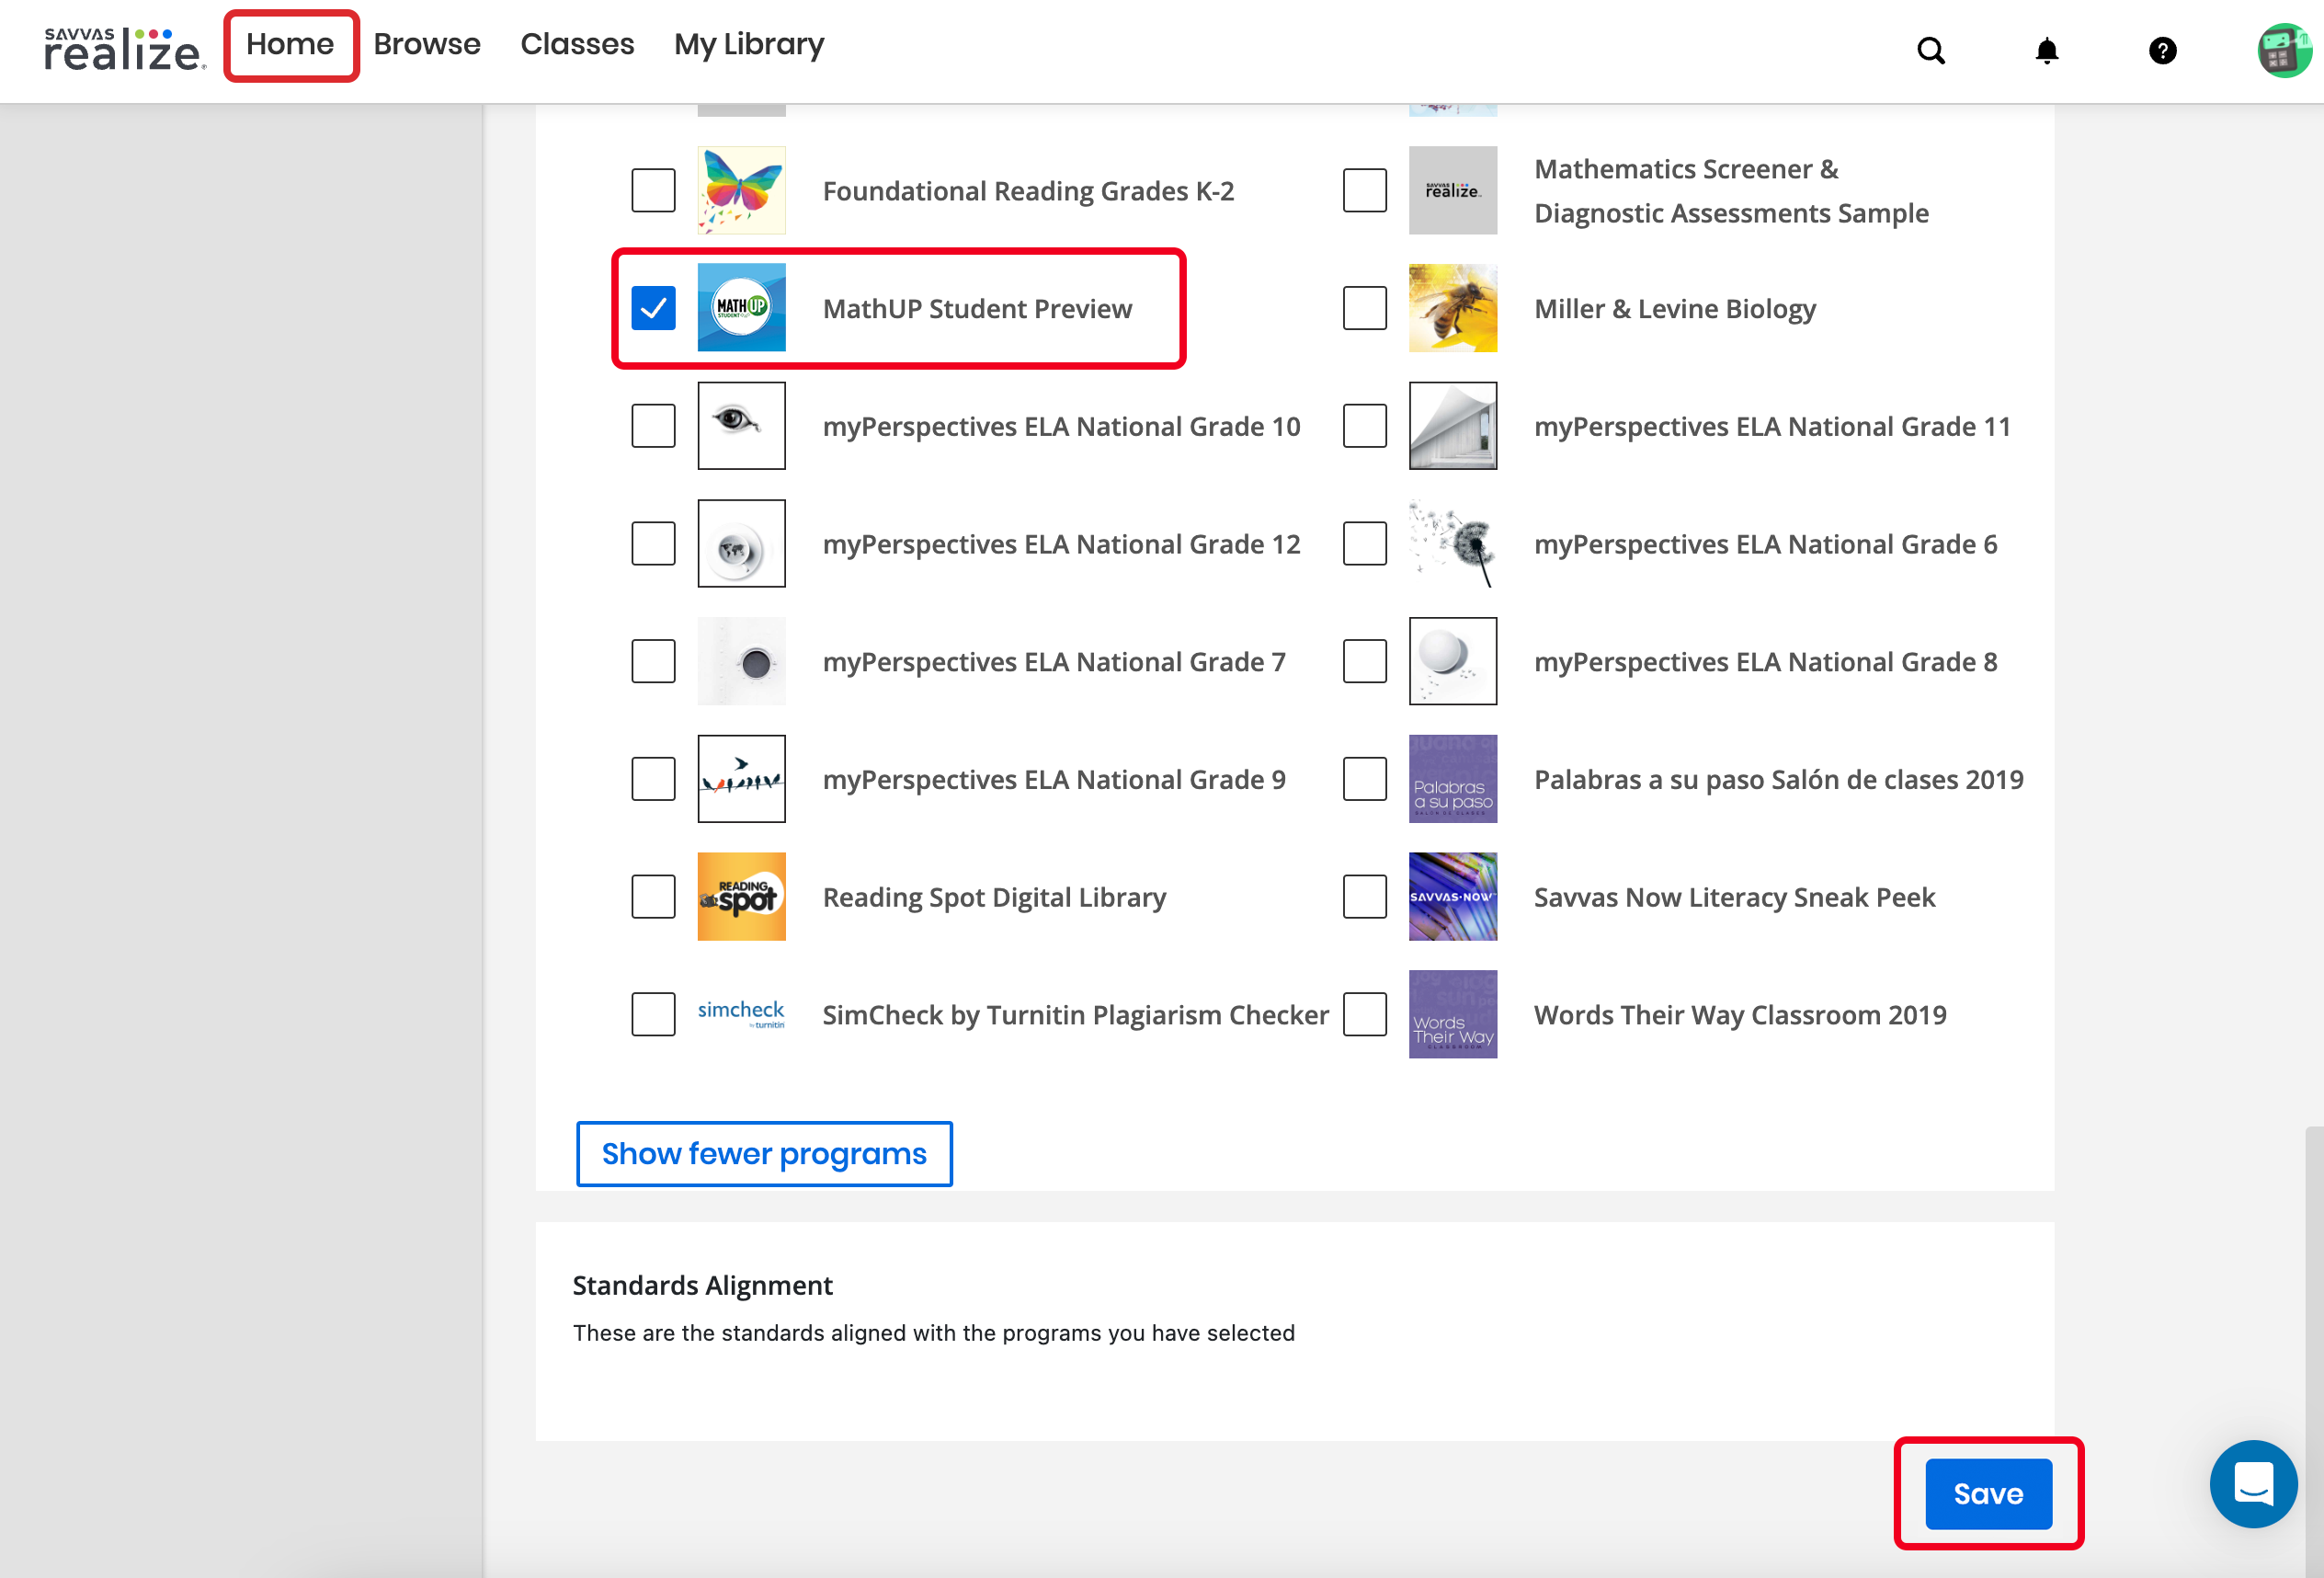Click myPerspectives Grade 12 globe thumbnail

(x=741, y=544)
